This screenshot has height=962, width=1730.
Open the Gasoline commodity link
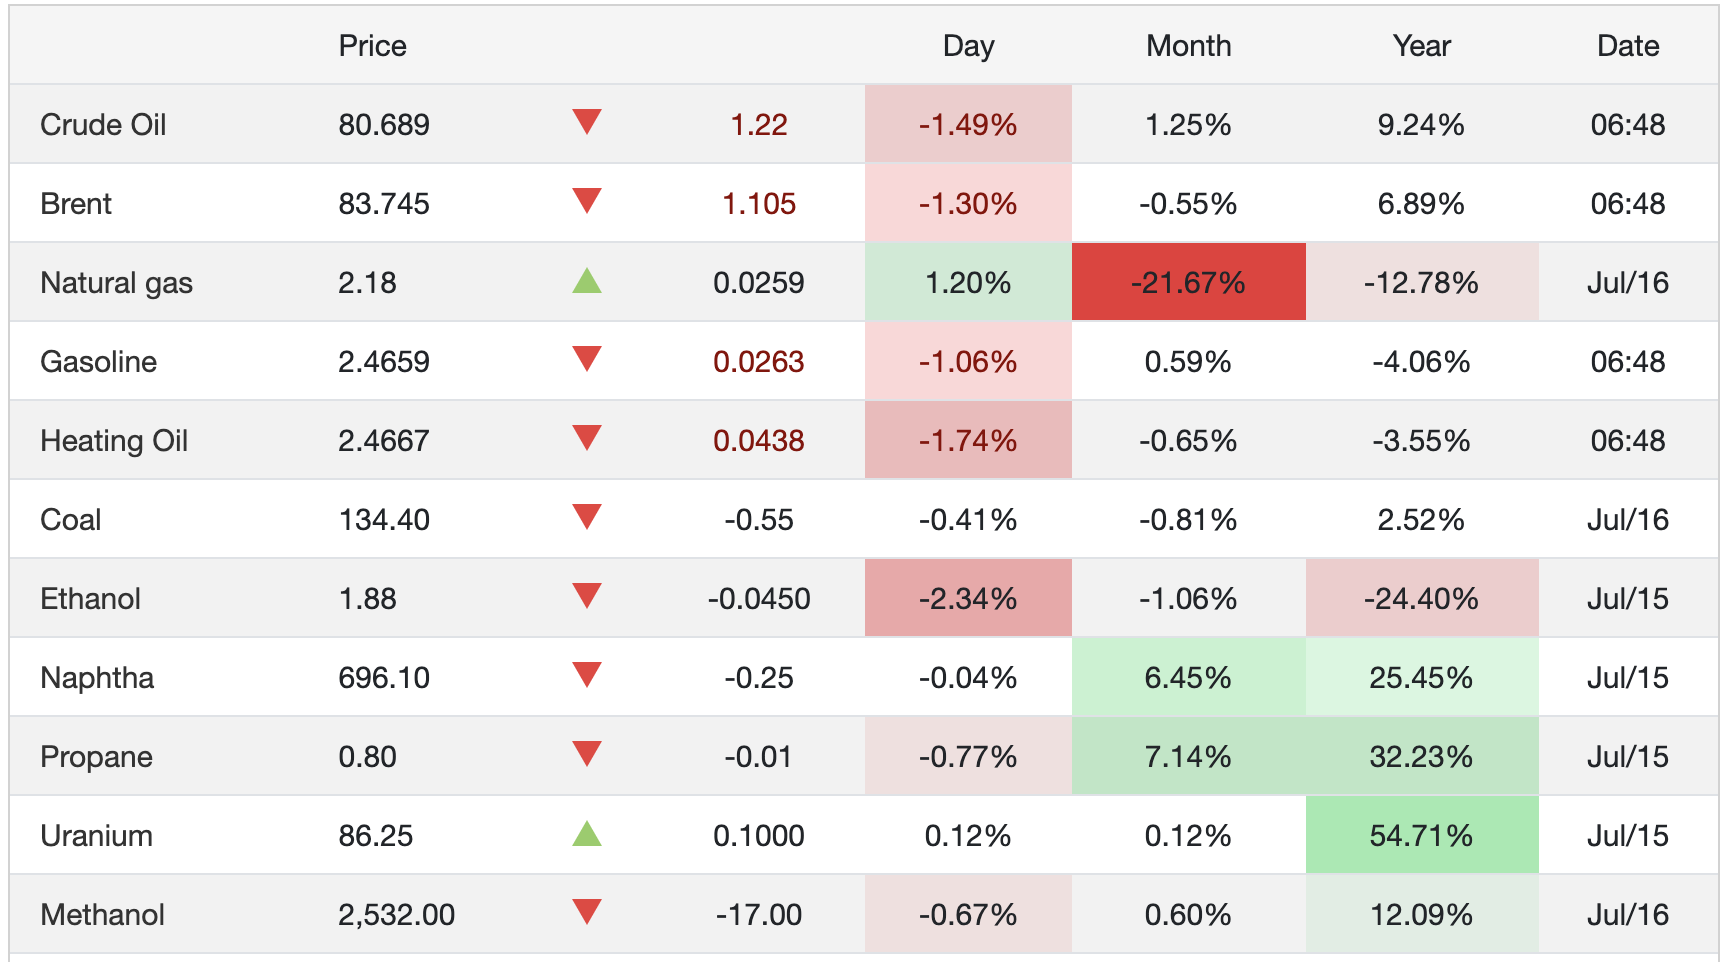[x=98, y=362]
